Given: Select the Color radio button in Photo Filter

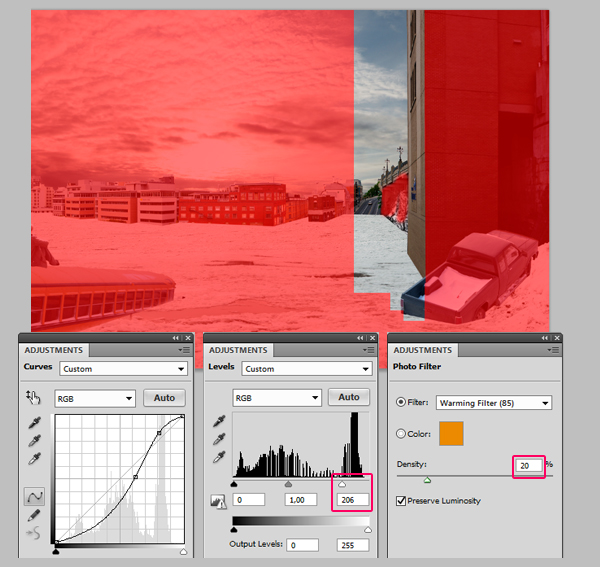Looking at the screenshot, I should click(401, 433).
